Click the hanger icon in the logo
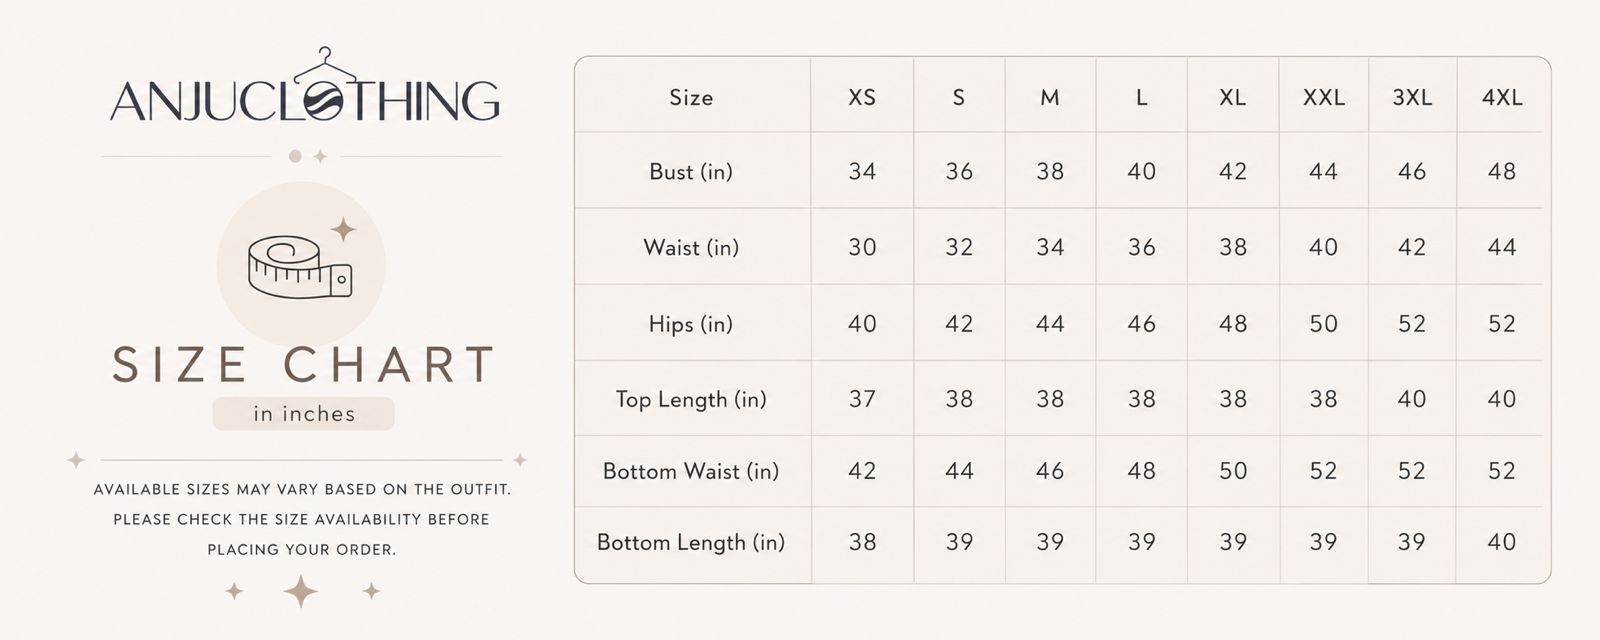1600x640 pixels. click(325, 65)
